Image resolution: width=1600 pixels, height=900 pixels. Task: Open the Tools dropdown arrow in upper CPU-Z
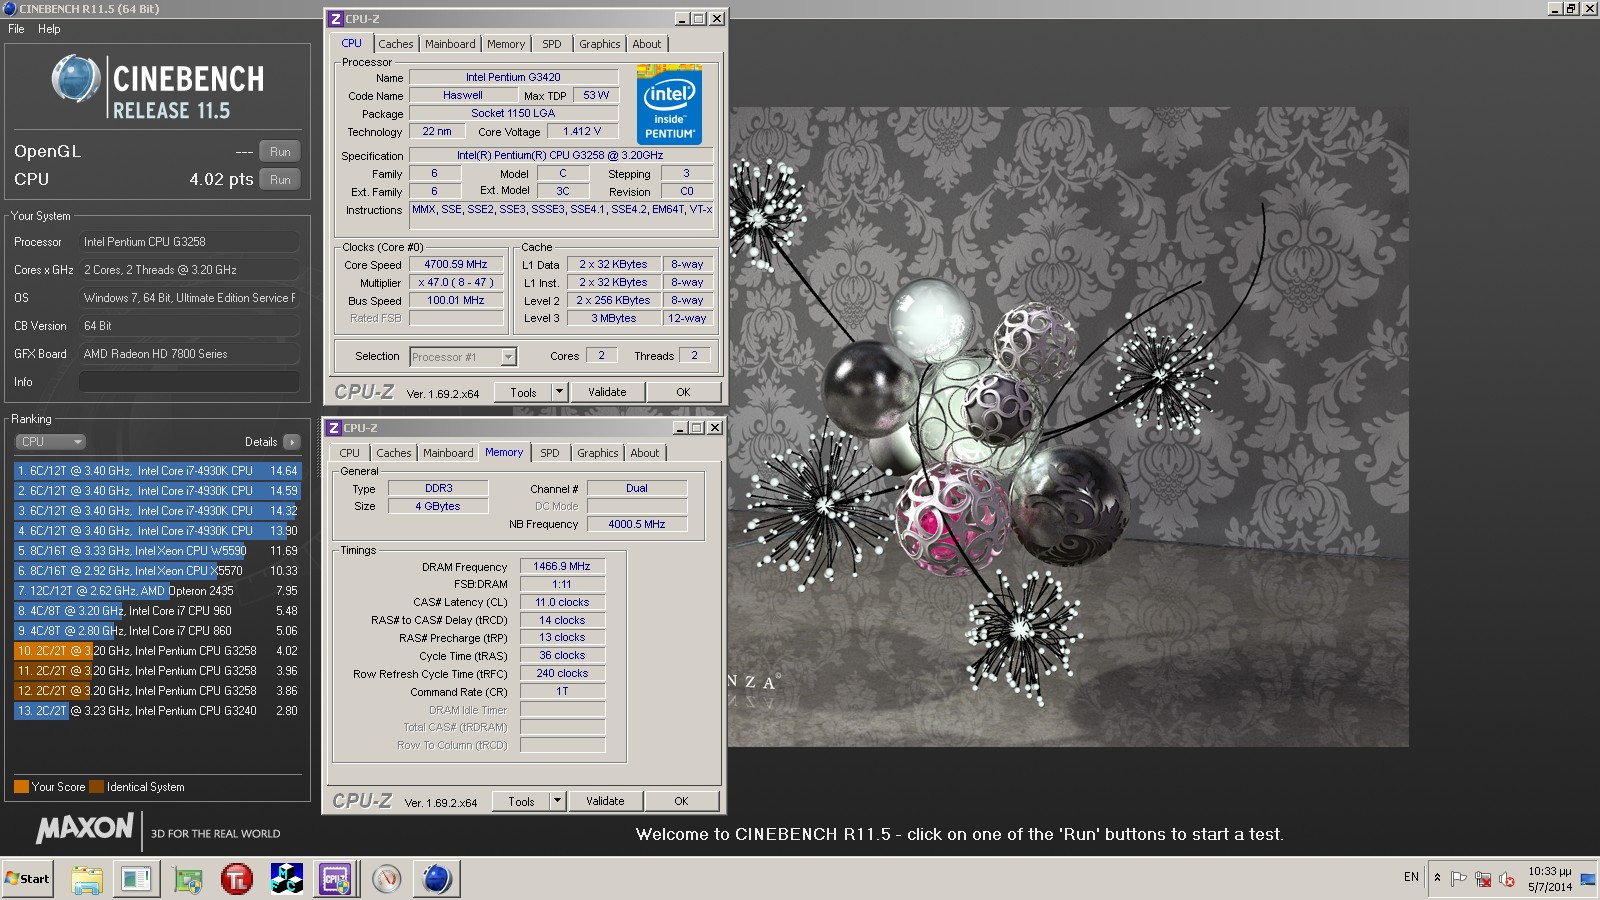point(560,392)
